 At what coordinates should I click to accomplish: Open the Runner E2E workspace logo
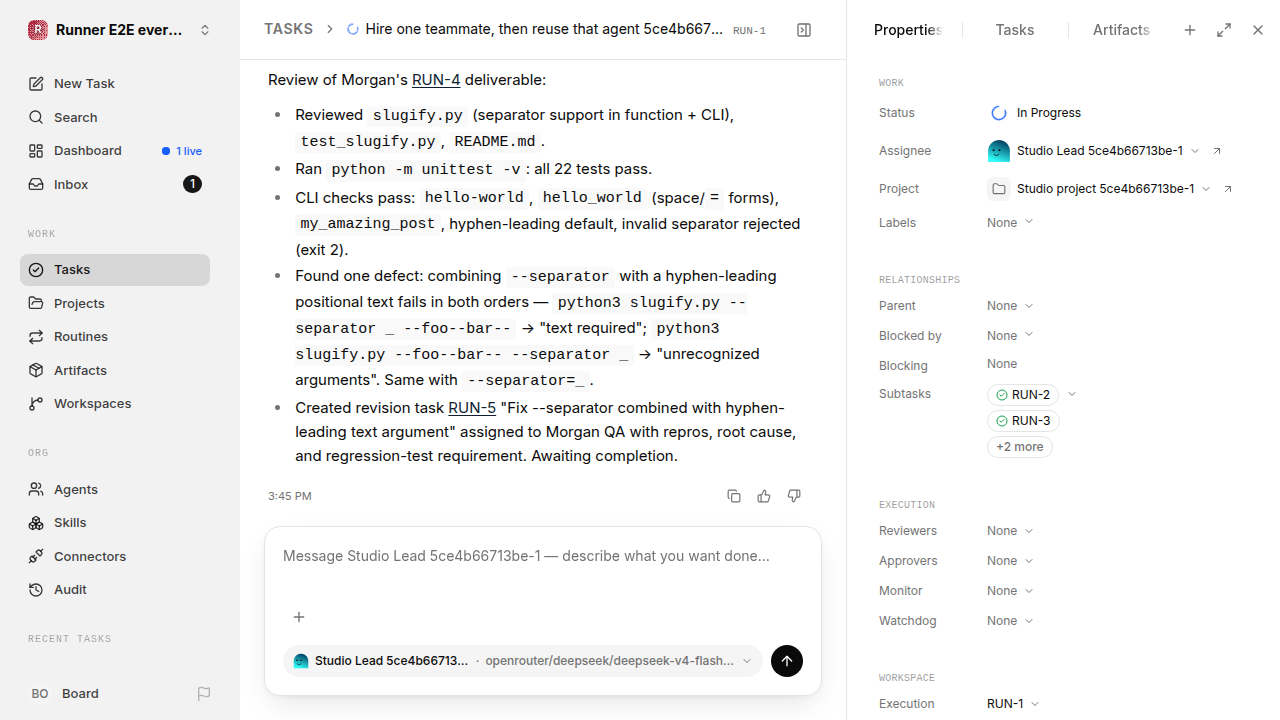[38, 30]
